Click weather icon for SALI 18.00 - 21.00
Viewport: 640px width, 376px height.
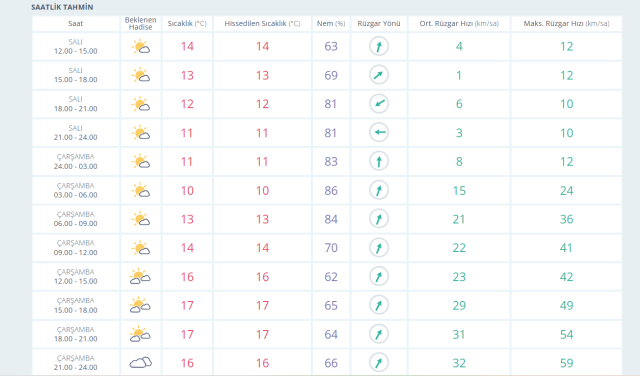tap(141, 104)
